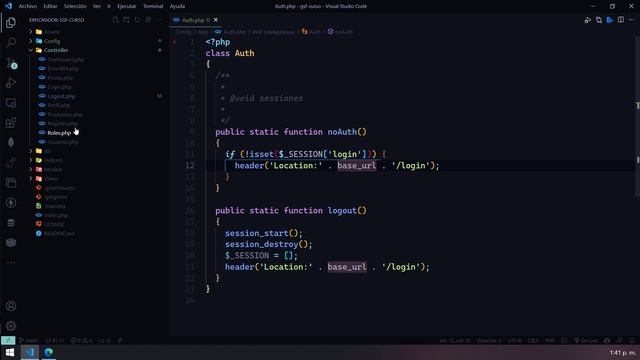This screenshot has width=640, height=360.
Task: Open the Remote Explorer view
Action: [11, 103]
